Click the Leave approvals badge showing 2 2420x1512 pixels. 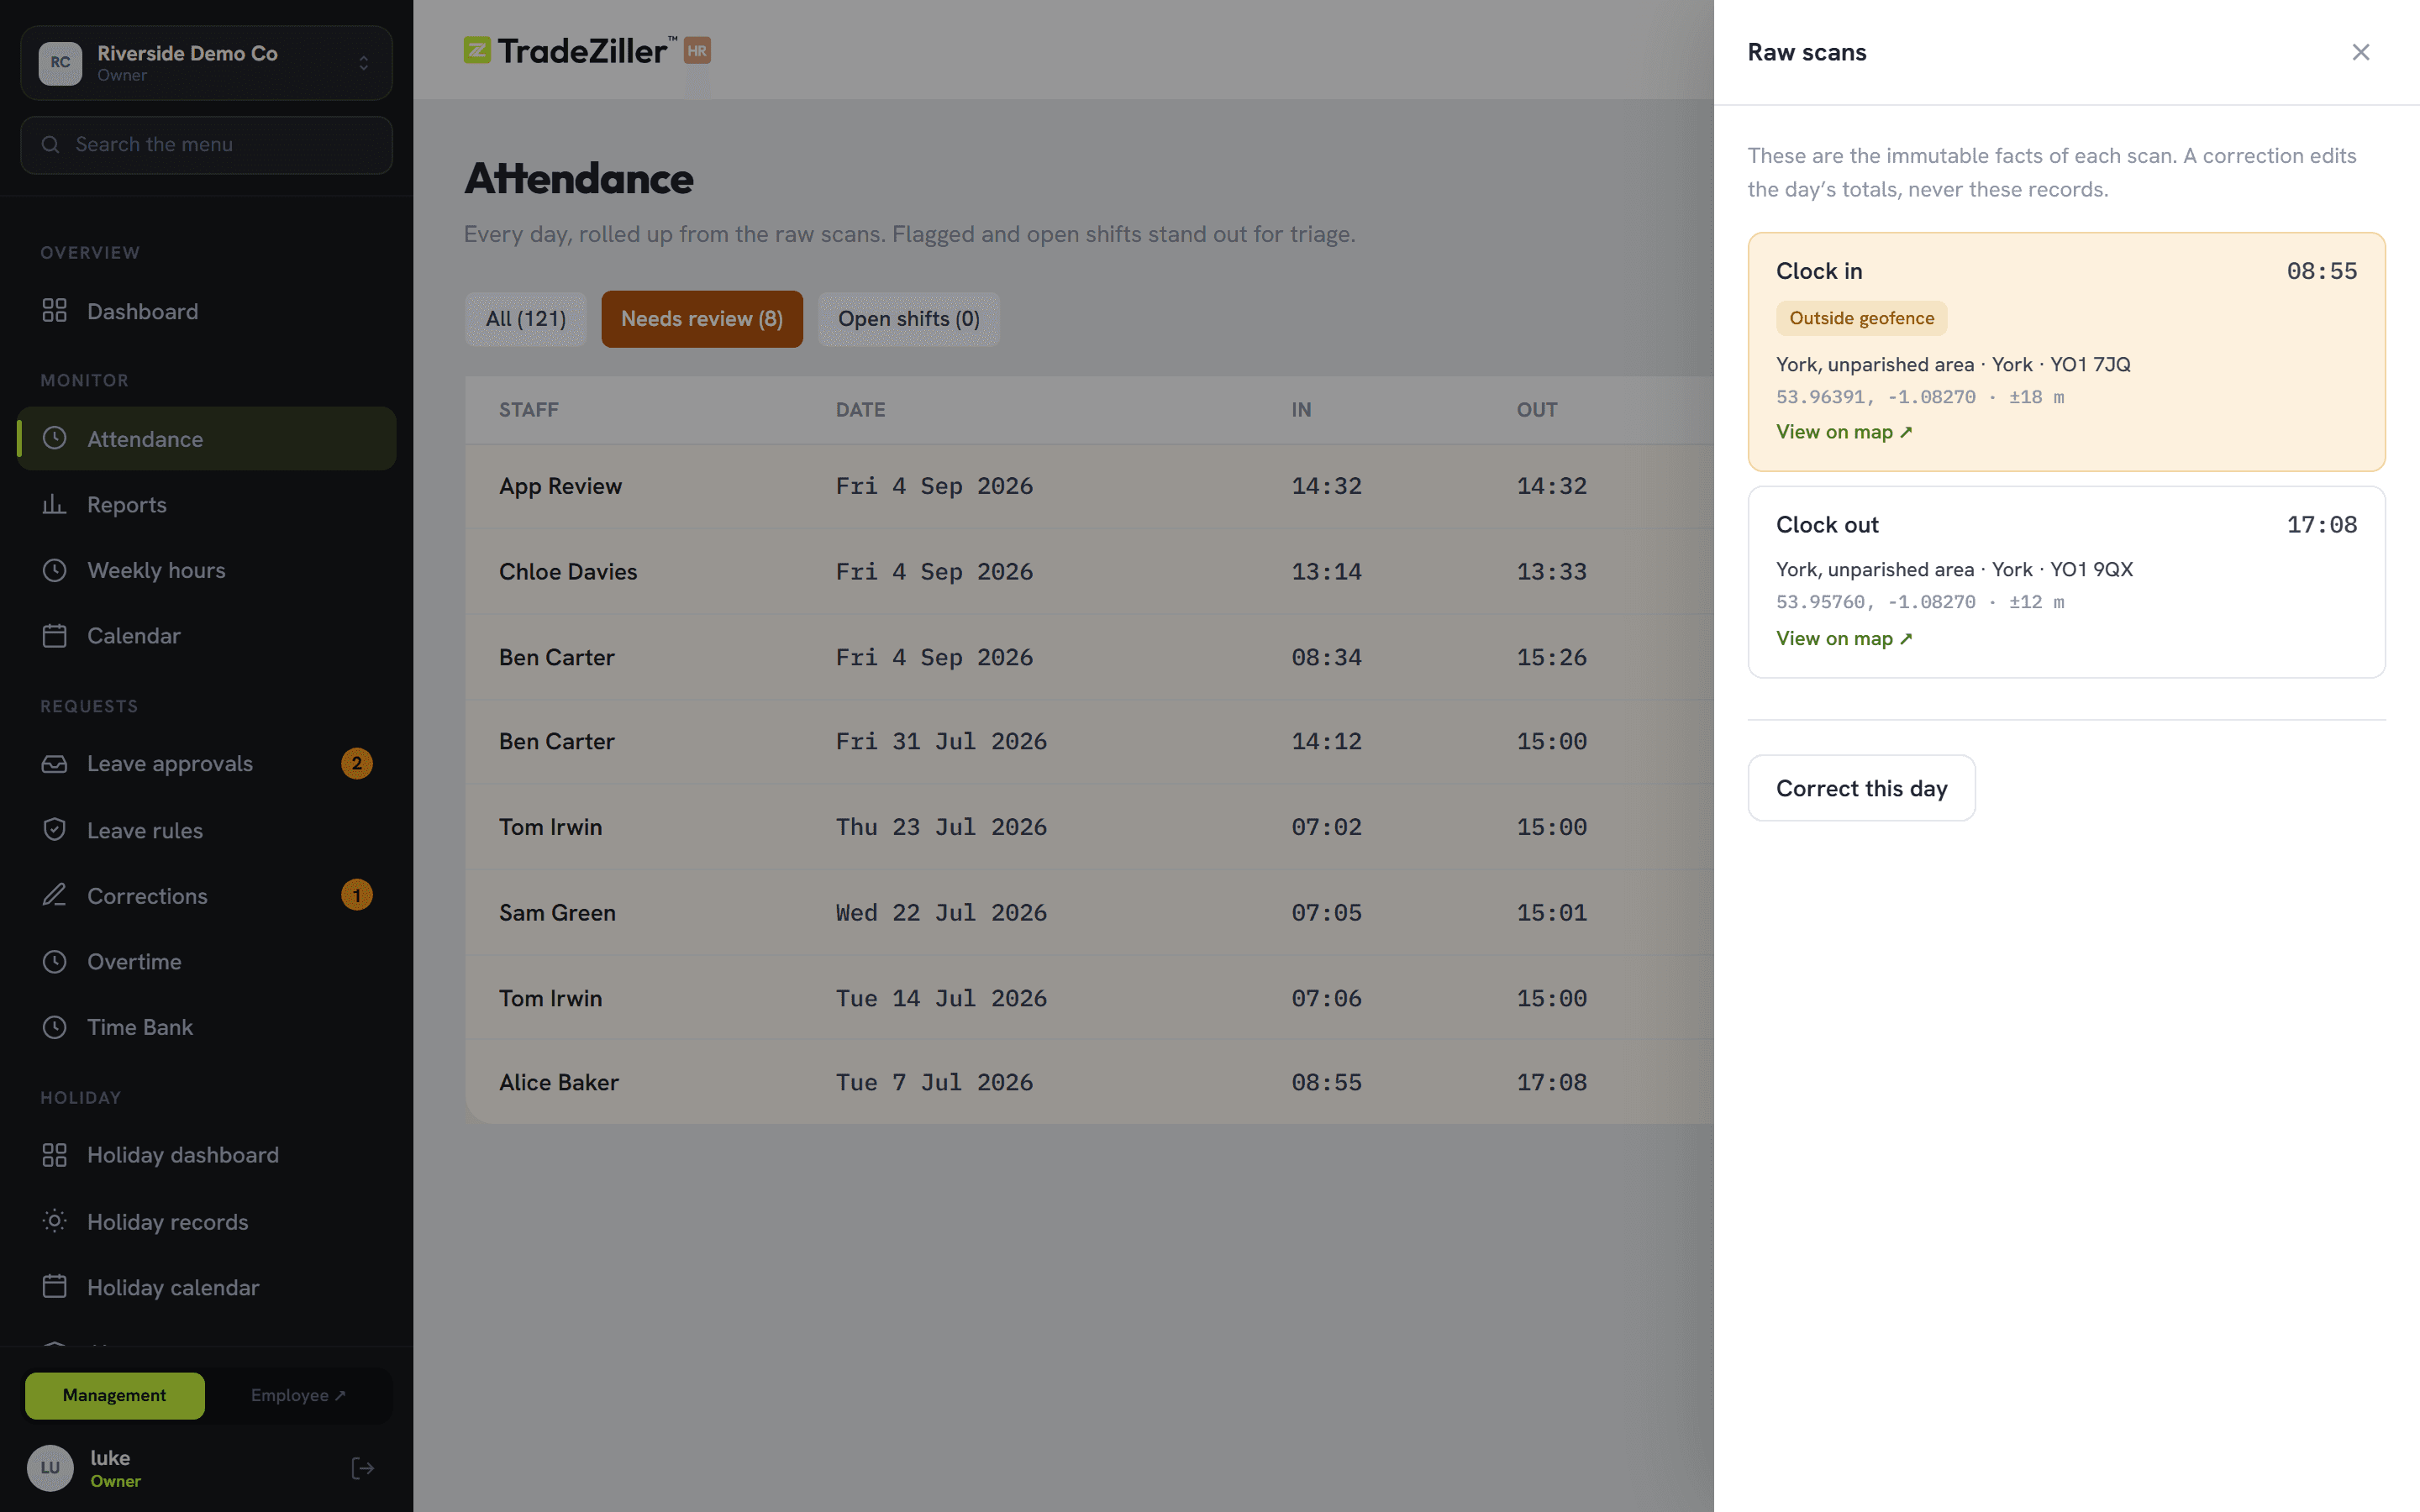[357, 764]
